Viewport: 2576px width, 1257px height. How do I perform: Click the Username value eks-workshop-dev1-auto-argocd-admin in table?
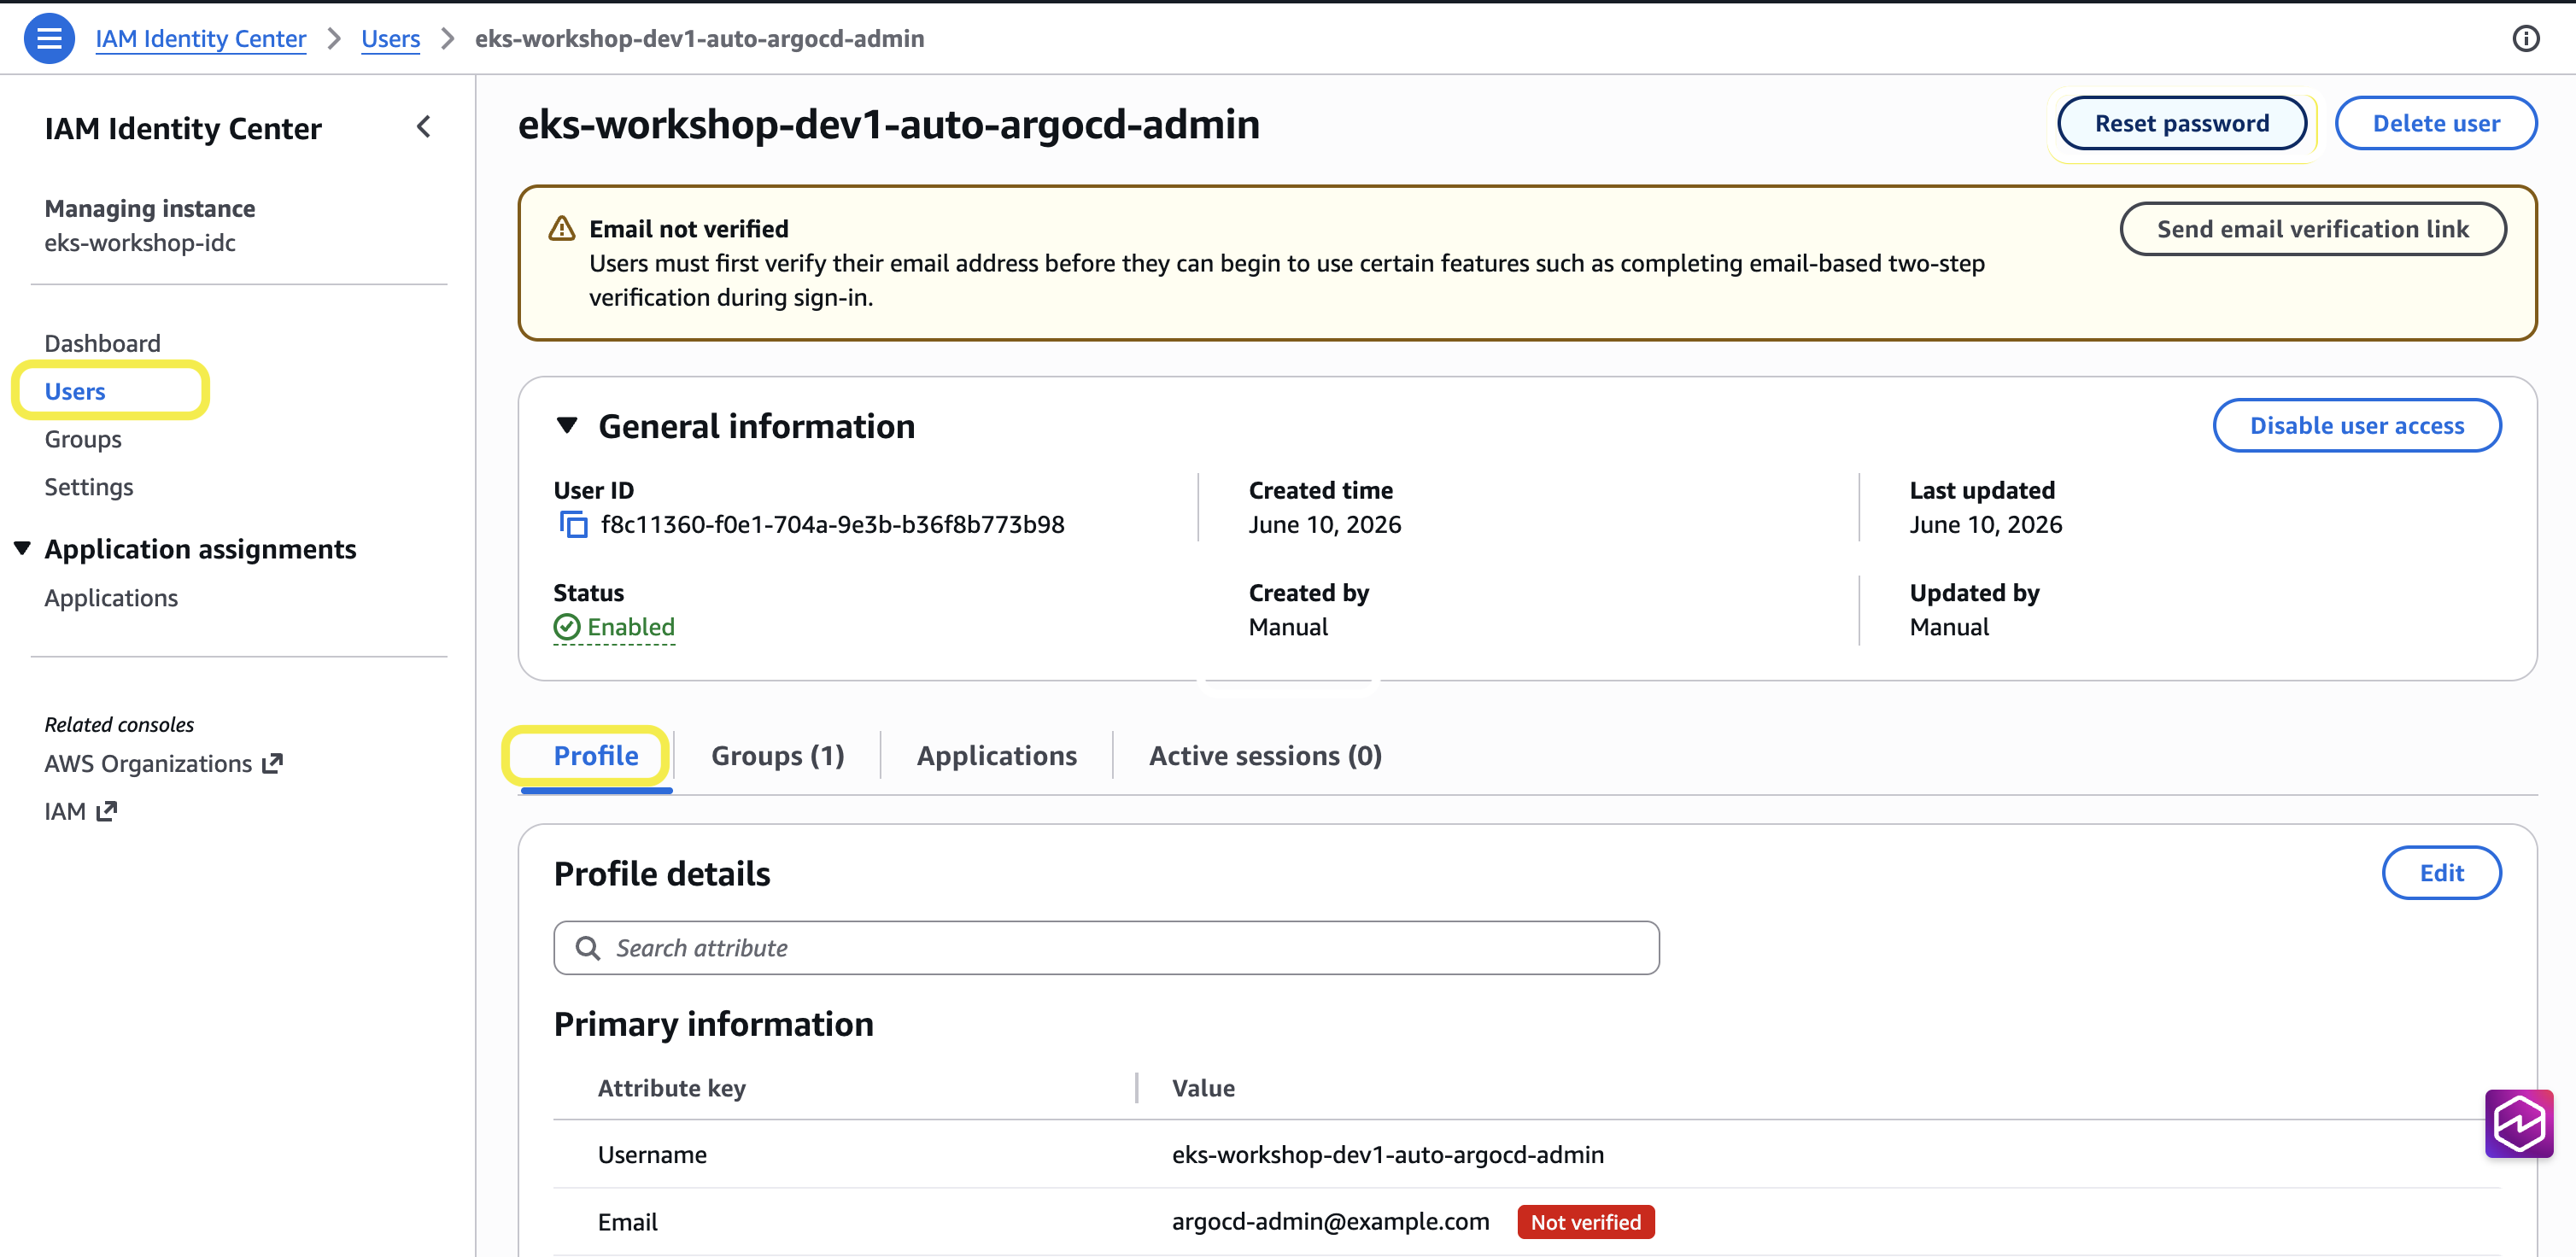1387,1155
